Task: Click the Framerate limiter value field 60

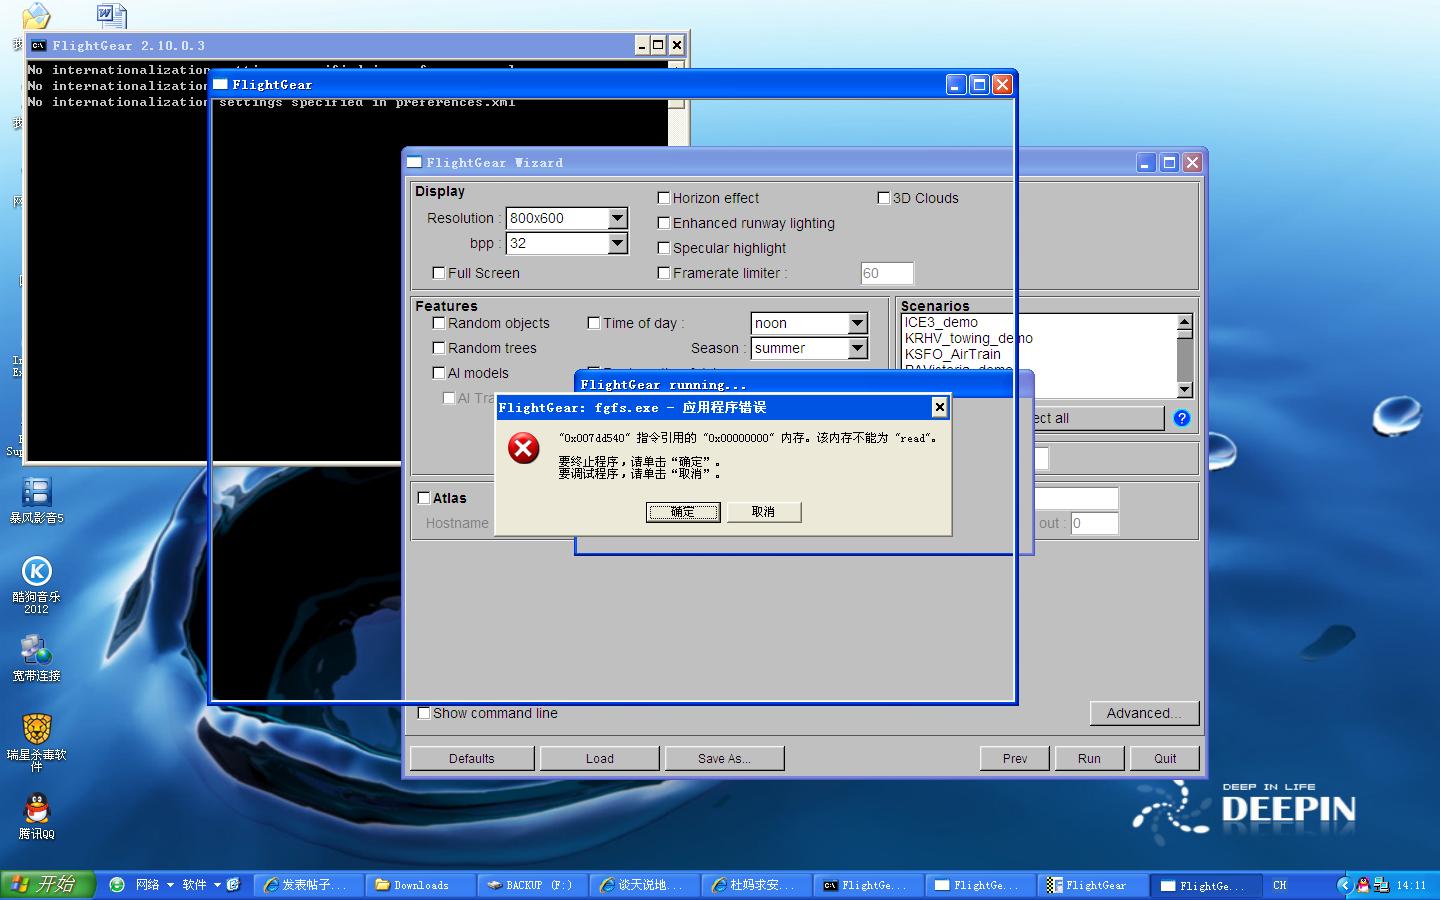Action: [x=887, y=273]
